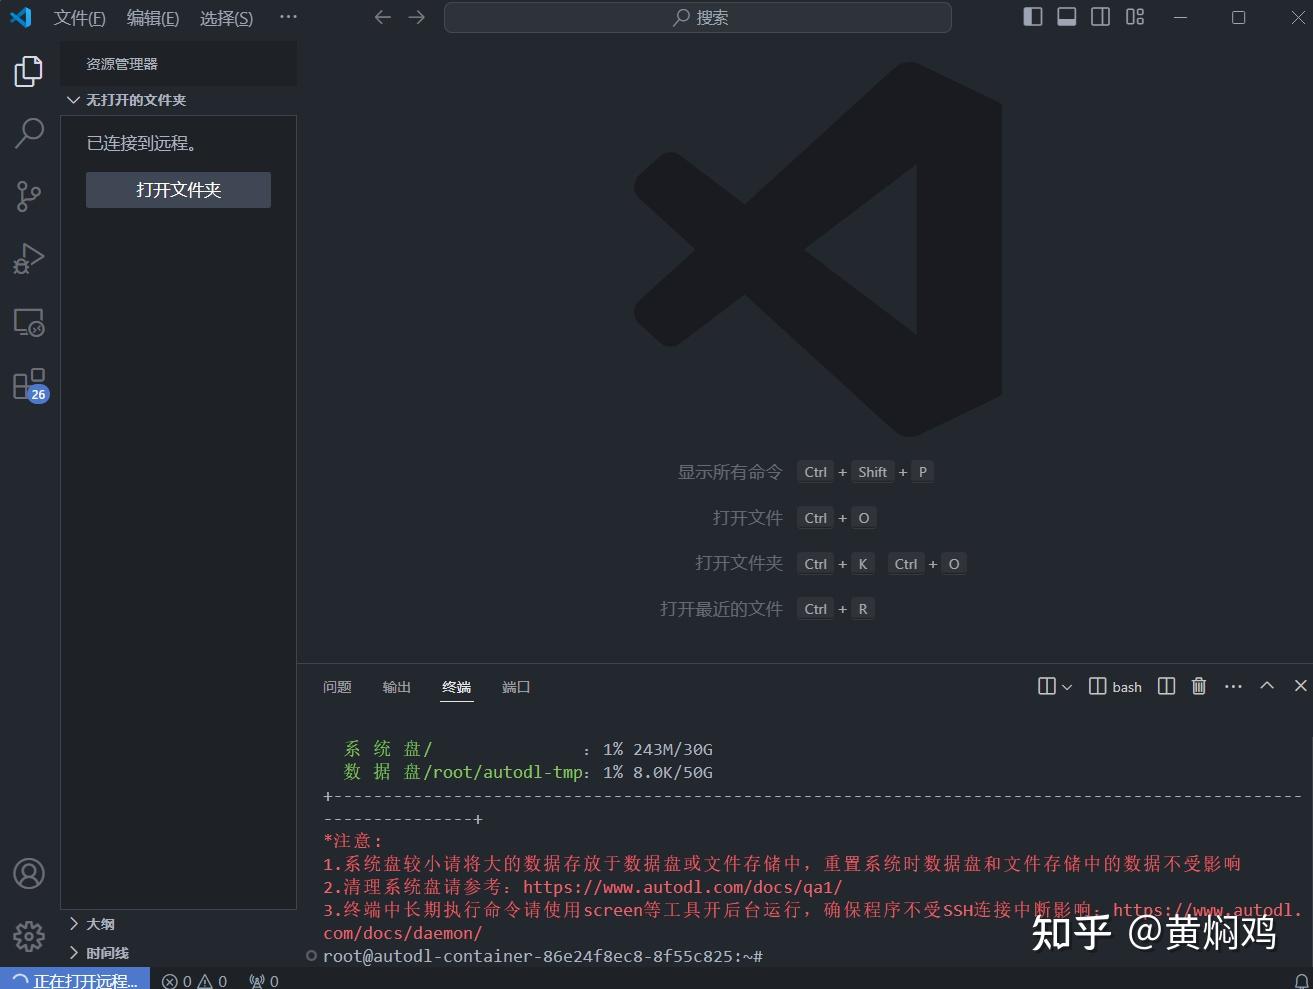The width and height of the screenshot is (1313, 989).
Task: Open the autodl.com/docs/qa1 link in the terminal
Action: point(683,886)
